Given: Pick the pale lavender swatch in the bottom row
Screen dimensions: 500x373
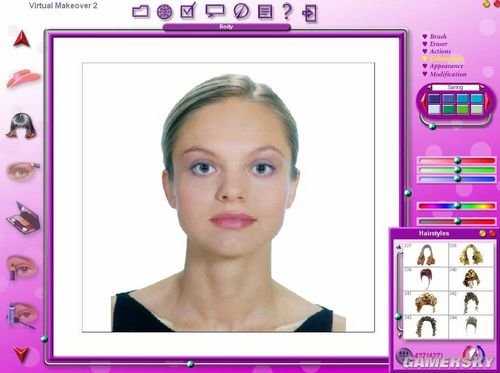Looking at the screenshot, I should 434,109.
